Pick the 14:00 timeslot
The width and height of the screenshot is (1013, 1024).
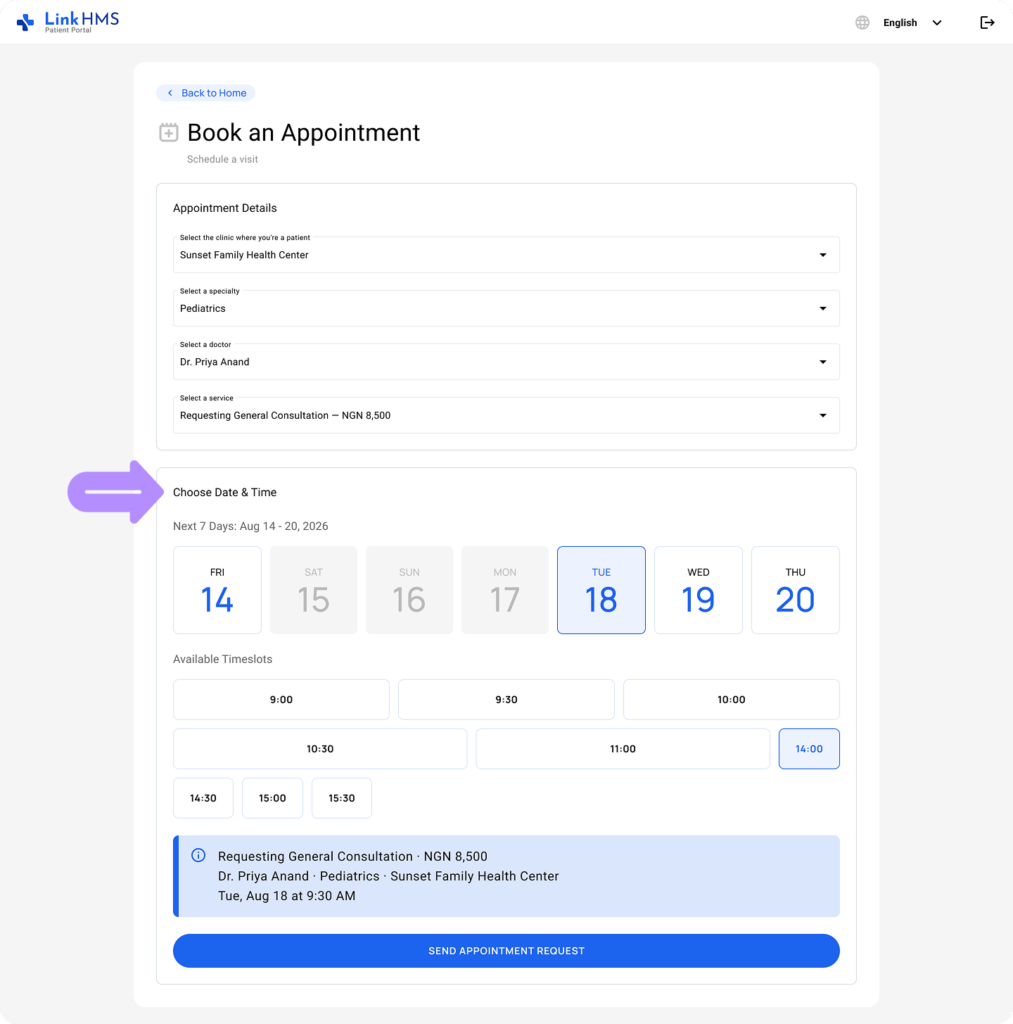pyautogui.click(x=809, y=749)
